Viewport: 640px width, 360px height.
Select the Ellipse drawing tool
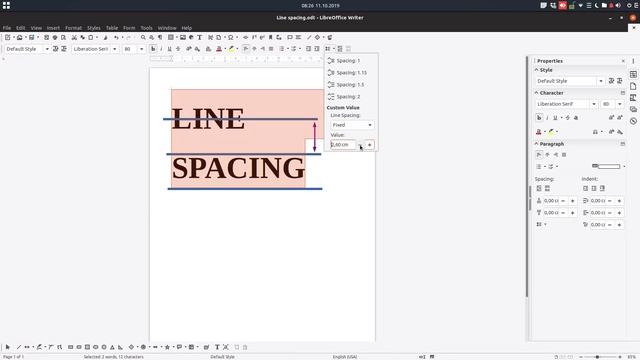pos(96,347)
